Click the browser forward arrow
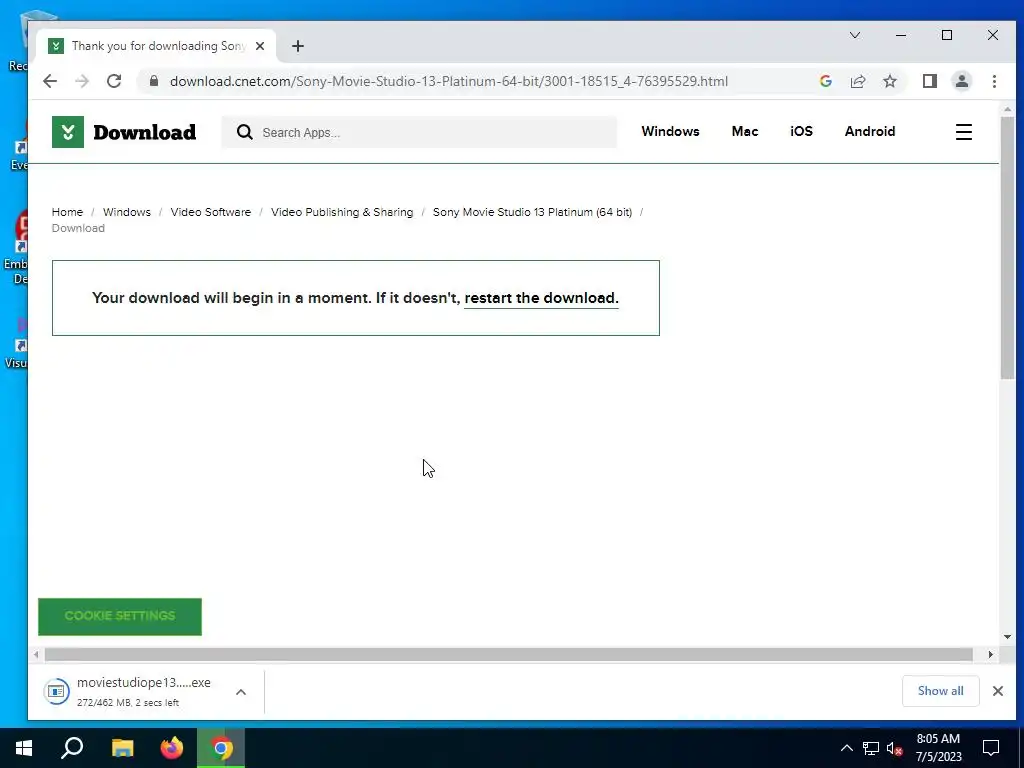 click(82, 81)
